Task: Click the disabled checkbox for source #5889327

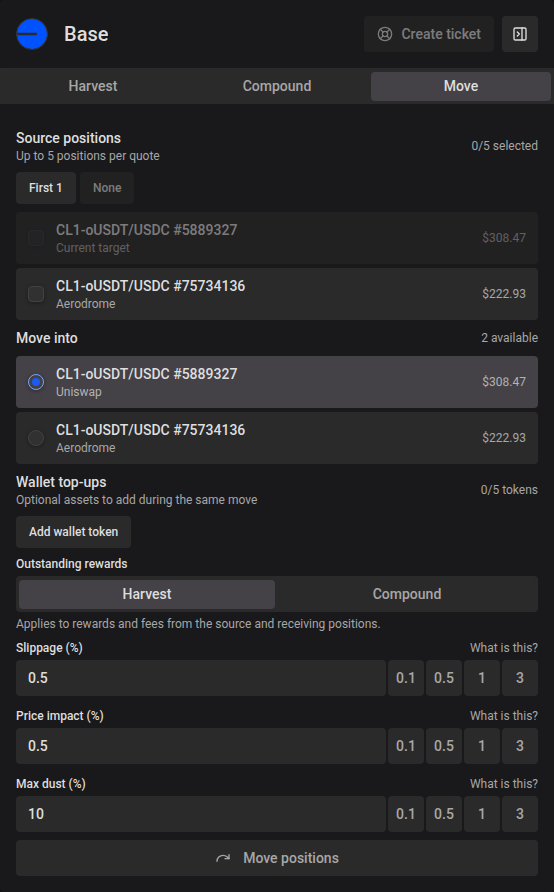Action: pyautogui.click(x=36, y=238)
